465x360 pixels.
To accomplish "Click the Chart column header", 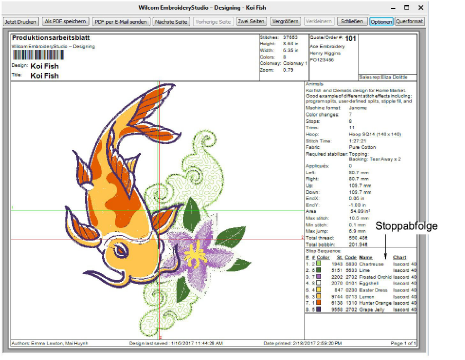I will (x=400, y=258).
